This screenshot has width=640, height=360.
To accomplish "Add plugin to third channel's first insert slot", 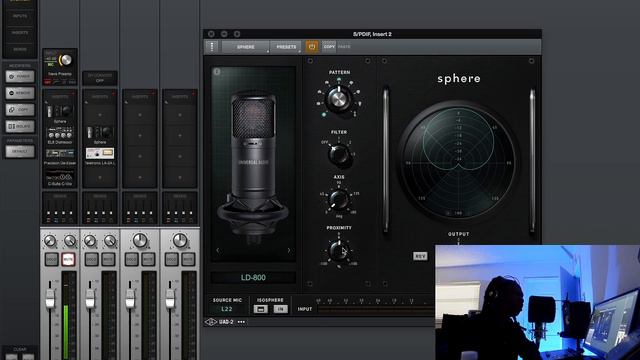I will point(140,115).
